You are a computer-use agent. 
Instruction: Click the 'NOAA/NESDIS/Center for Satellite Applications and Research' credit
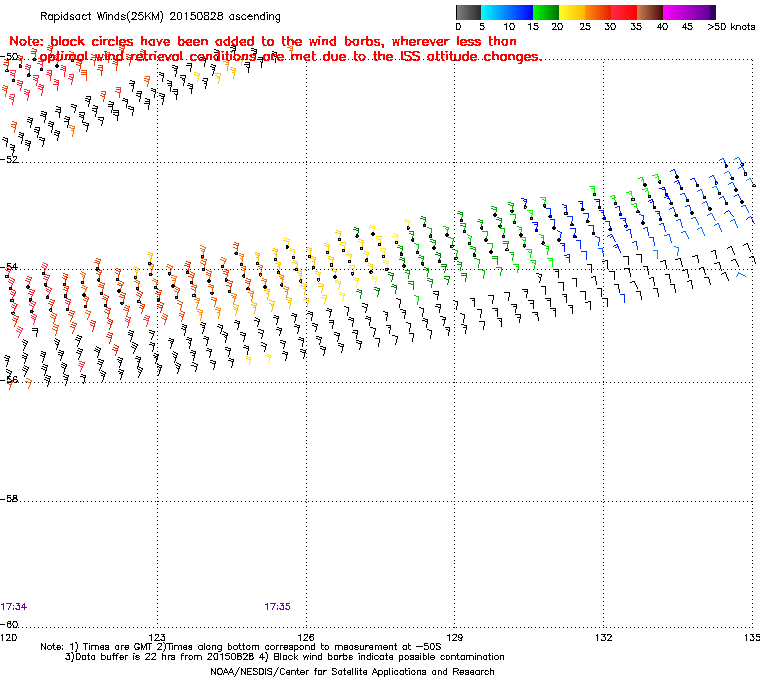[352, 672]
